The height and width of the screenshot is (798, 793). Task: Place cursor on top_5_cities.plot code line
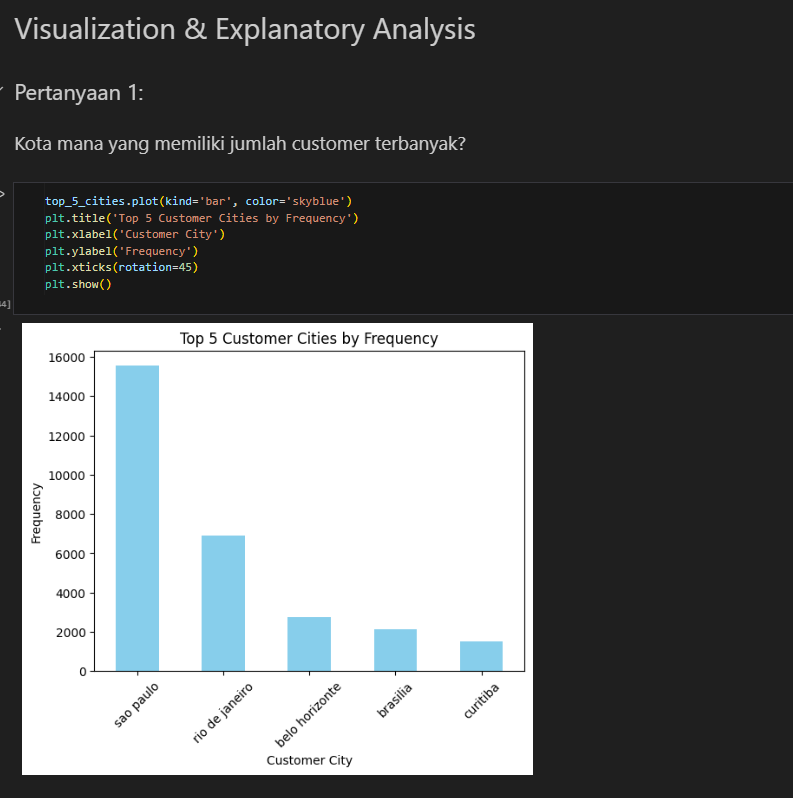(x=198, y=201)
